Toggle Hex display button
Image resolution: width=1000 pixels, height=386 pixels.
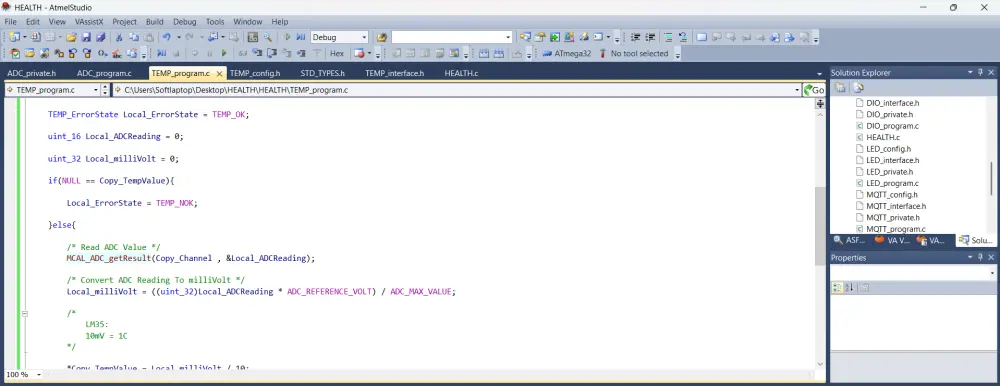click(337, 54)
